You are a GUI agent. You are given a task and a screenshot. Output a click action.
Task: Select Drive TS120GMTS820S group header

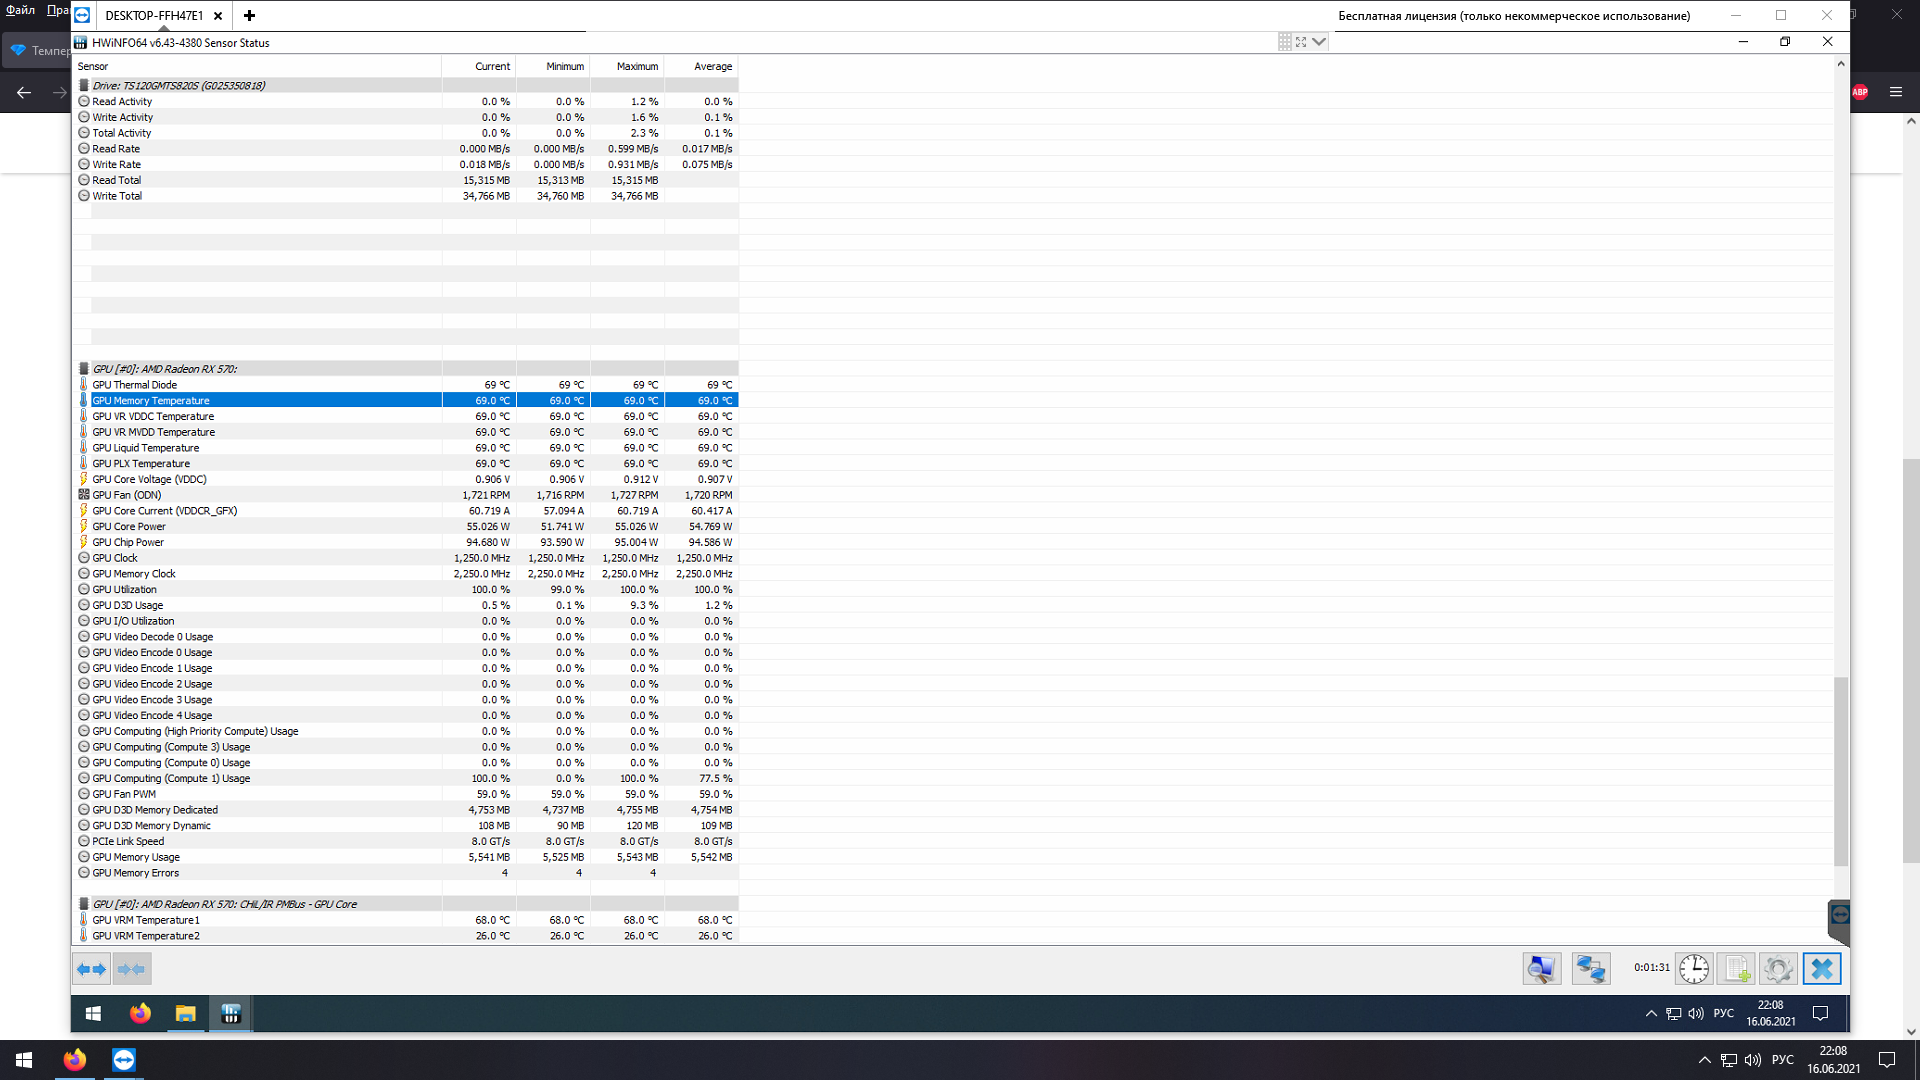click(x=407, y=86)
